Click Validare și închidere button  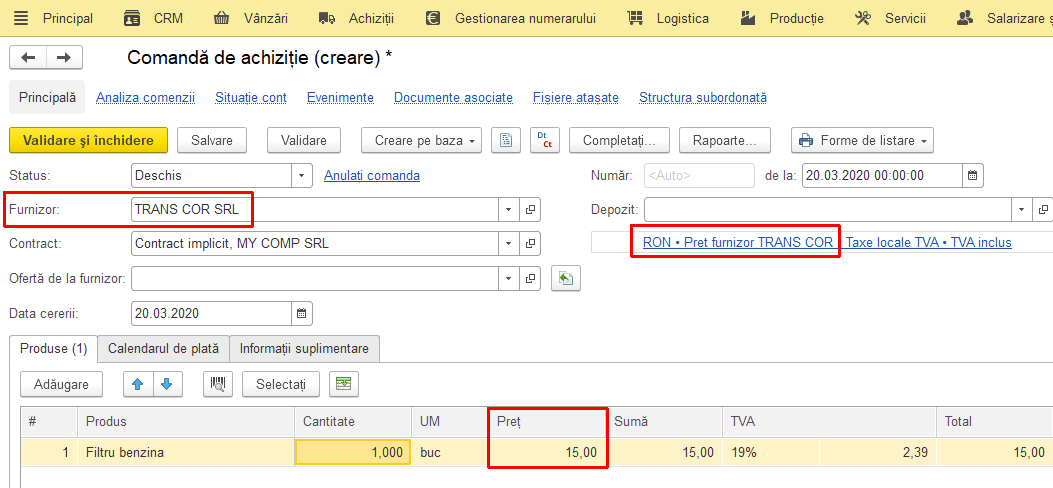click(88, 140)
